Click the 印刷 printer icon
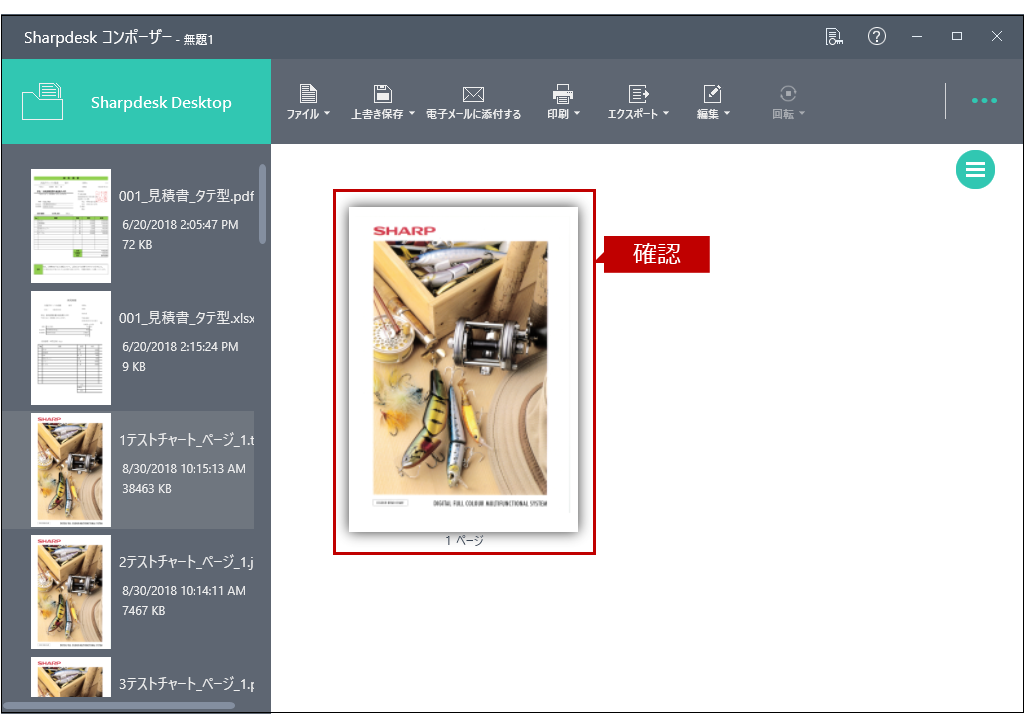The image size is (1024, 728). [x=563, y=94]
